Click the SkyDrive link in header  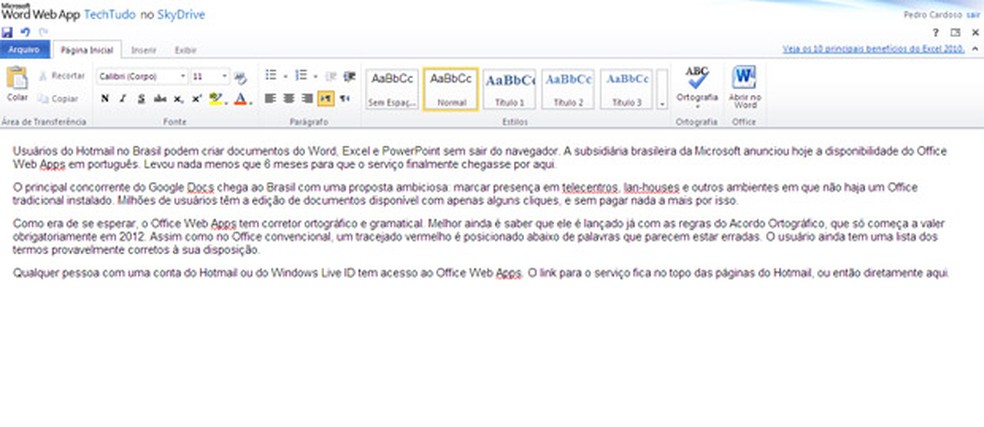click(181, 14)
